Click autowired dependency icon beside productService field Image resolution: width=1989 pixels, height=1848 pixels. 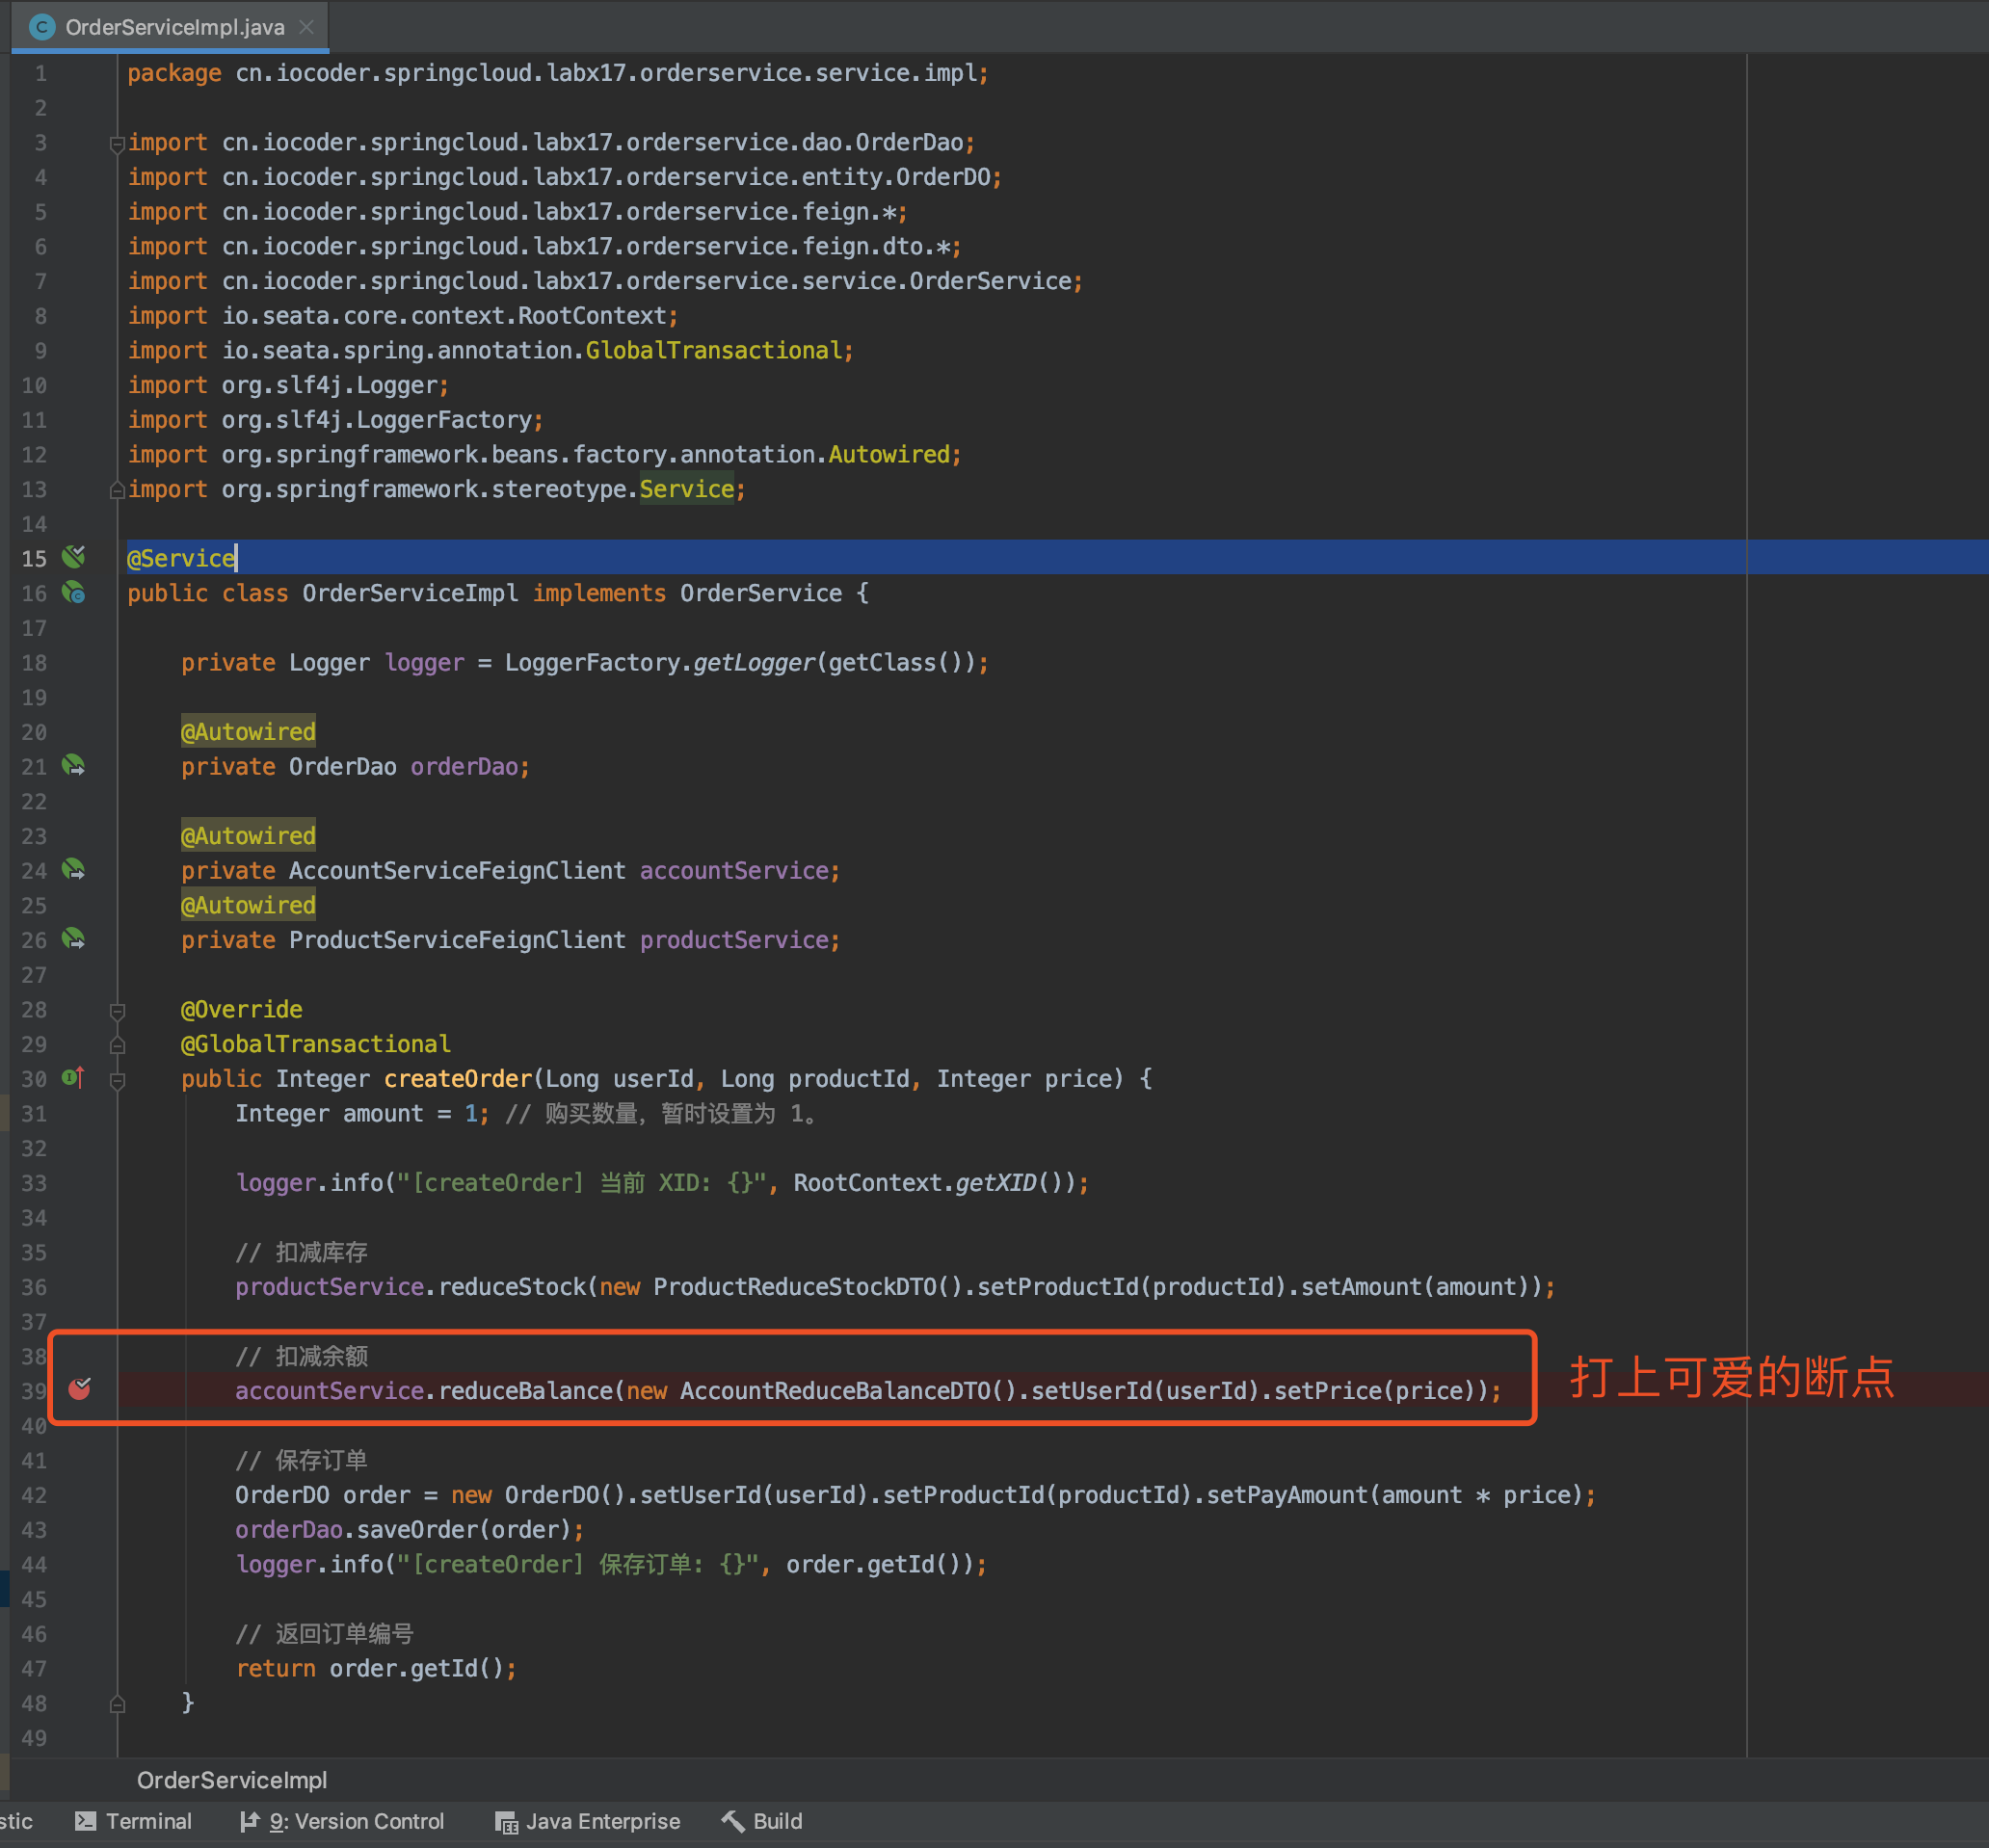point(74,939)
